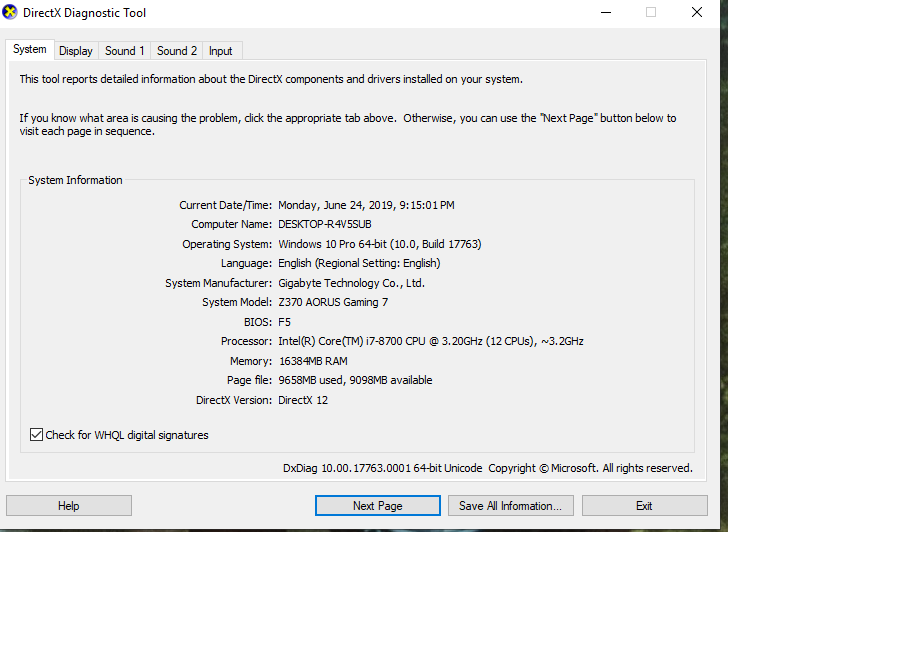Open the Sound 1 tab
This screenshot has width=924, height=664.
pos(124,51)
